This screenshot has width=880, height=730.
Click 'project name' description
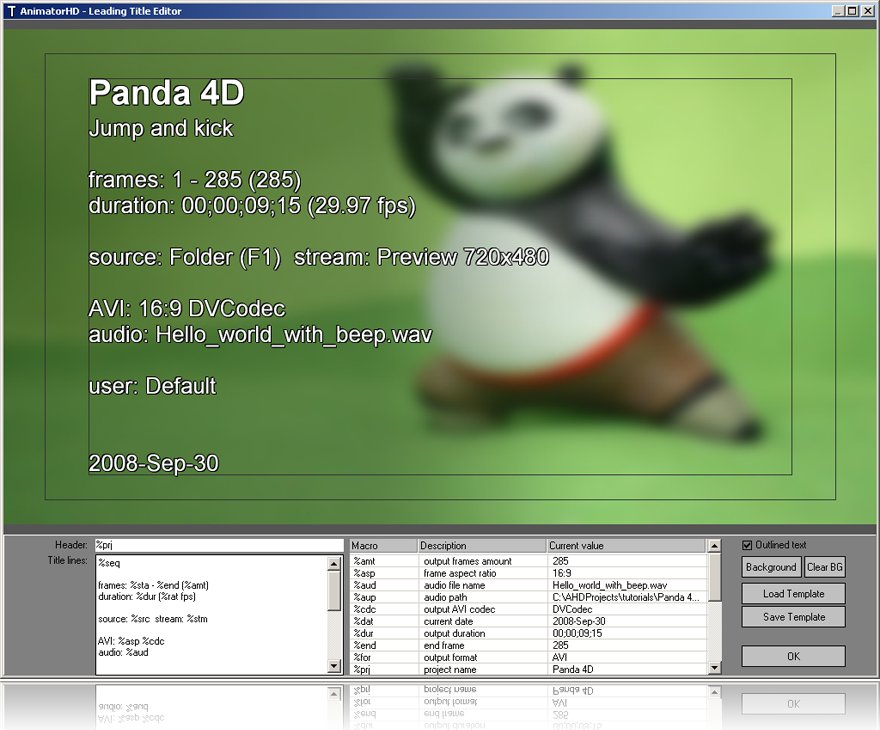tap(450, 669)
